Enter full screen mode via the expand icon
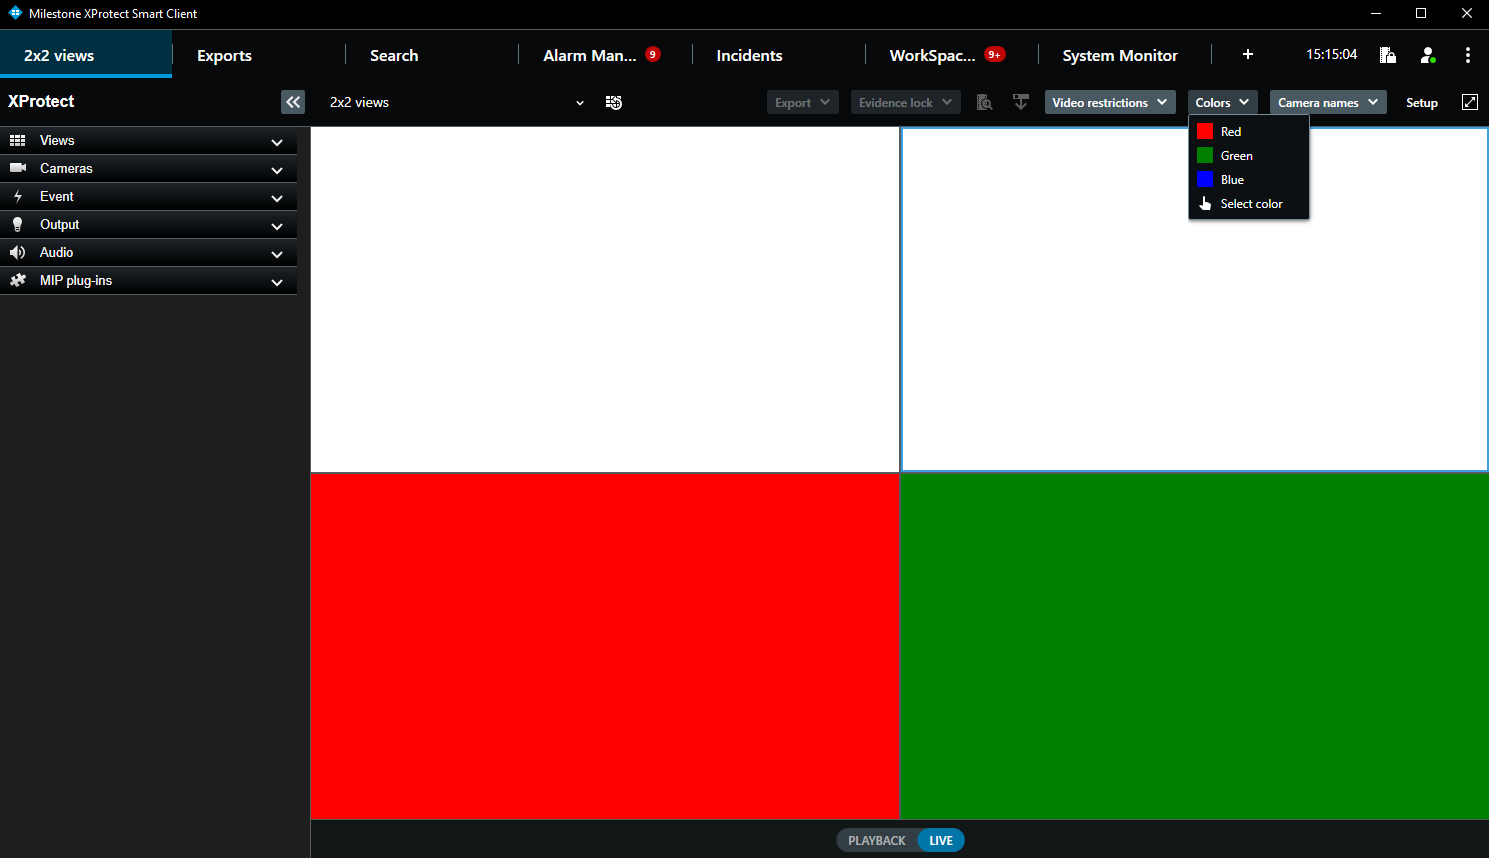This screenshot has height=858, width=1489. coord(1469,102)
